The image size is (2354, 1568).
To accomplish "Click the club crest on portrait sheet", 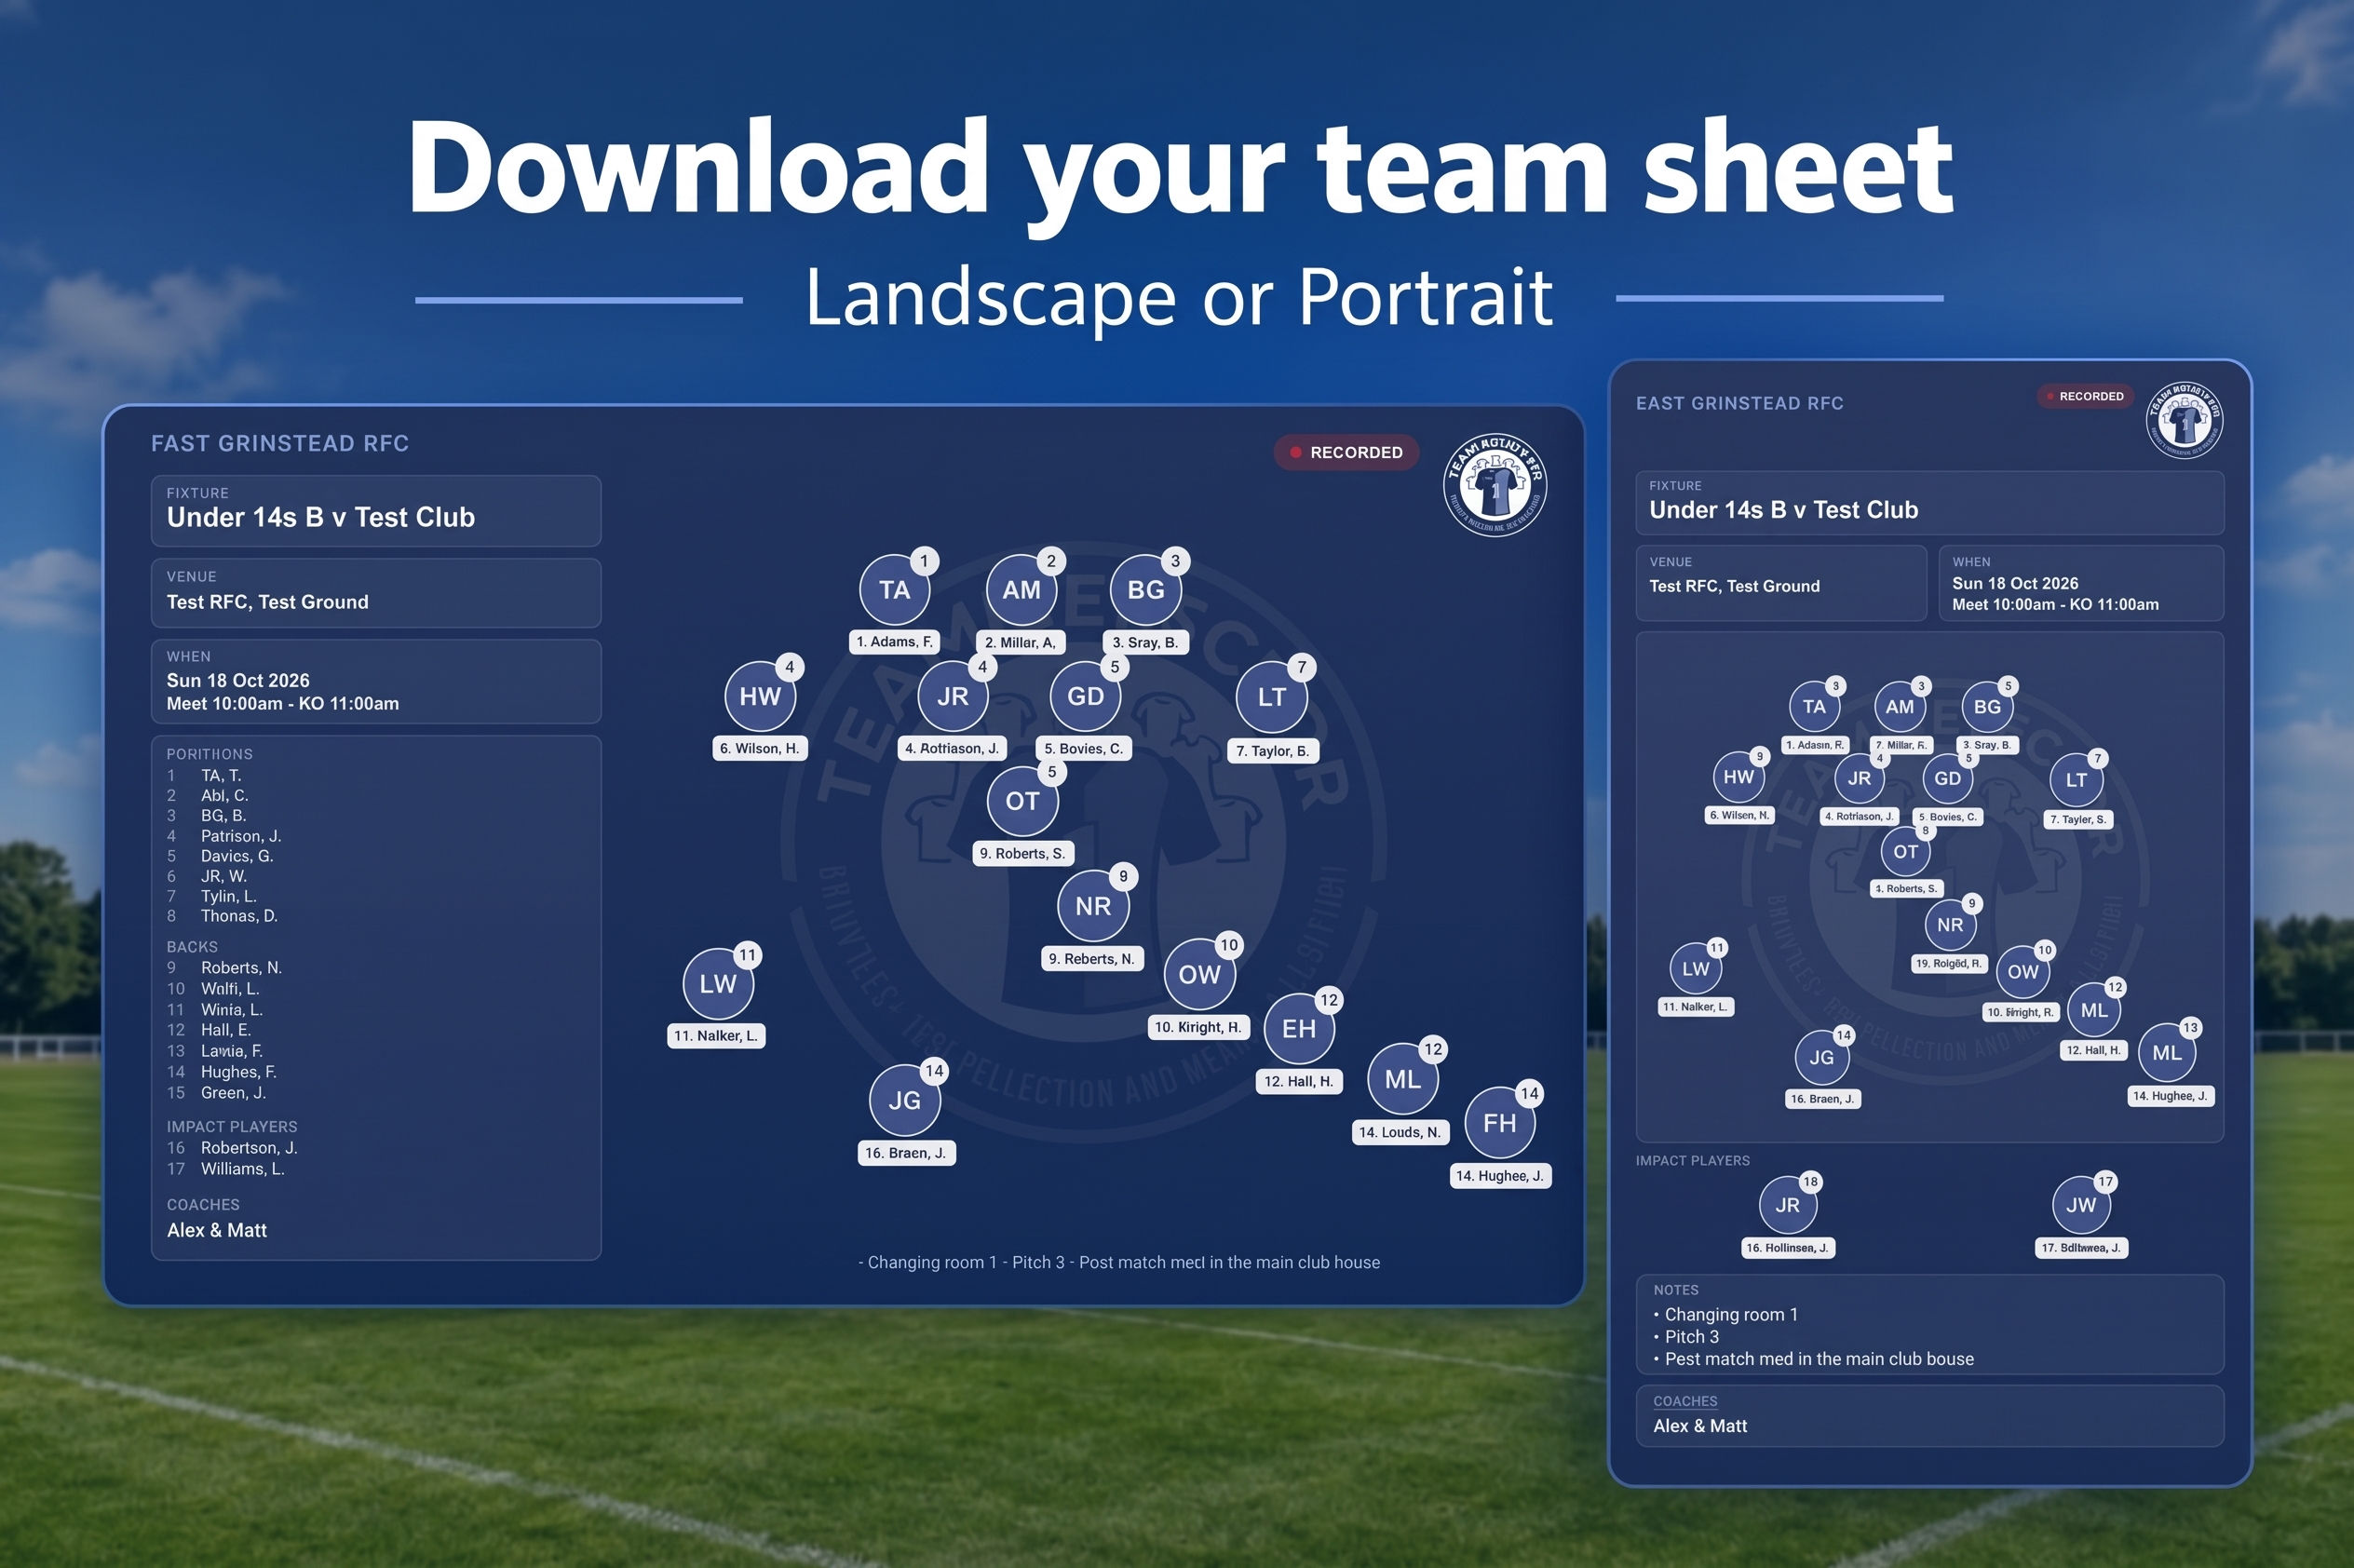I will [2185, 420].
